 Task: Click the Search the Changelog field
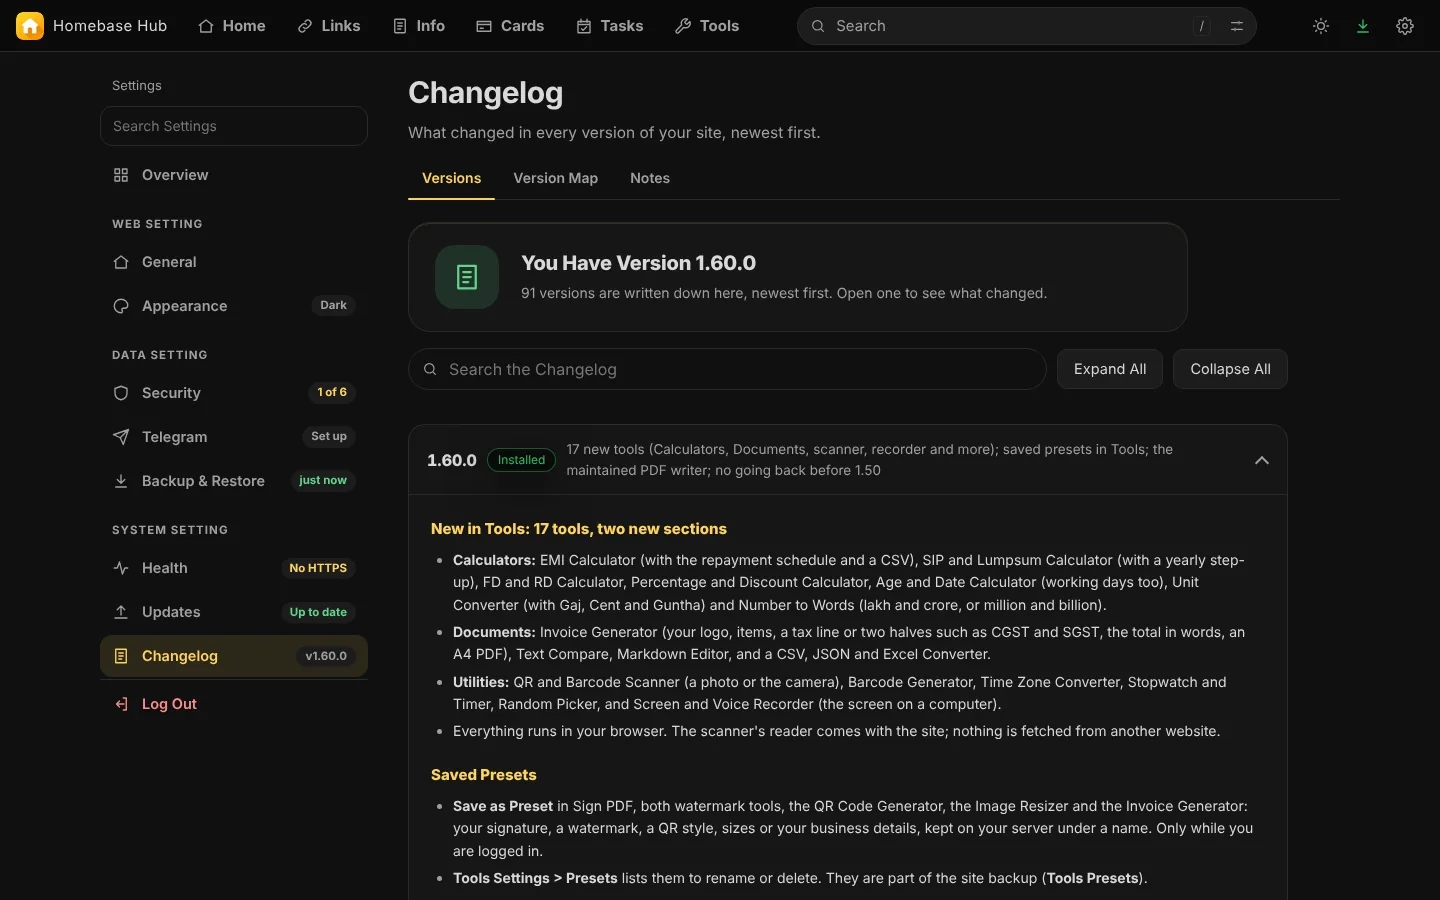click(x=727, y=369)
